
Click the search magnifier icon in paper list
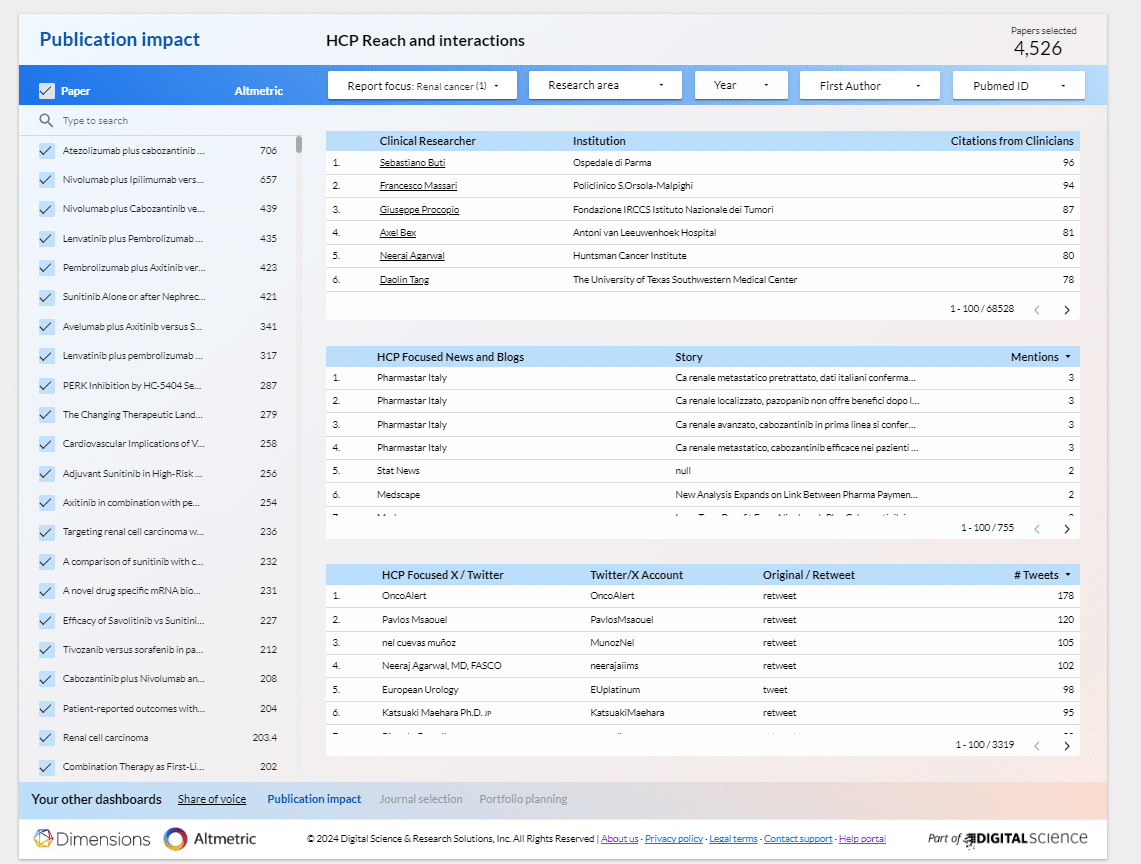click(x=46, y=121)
